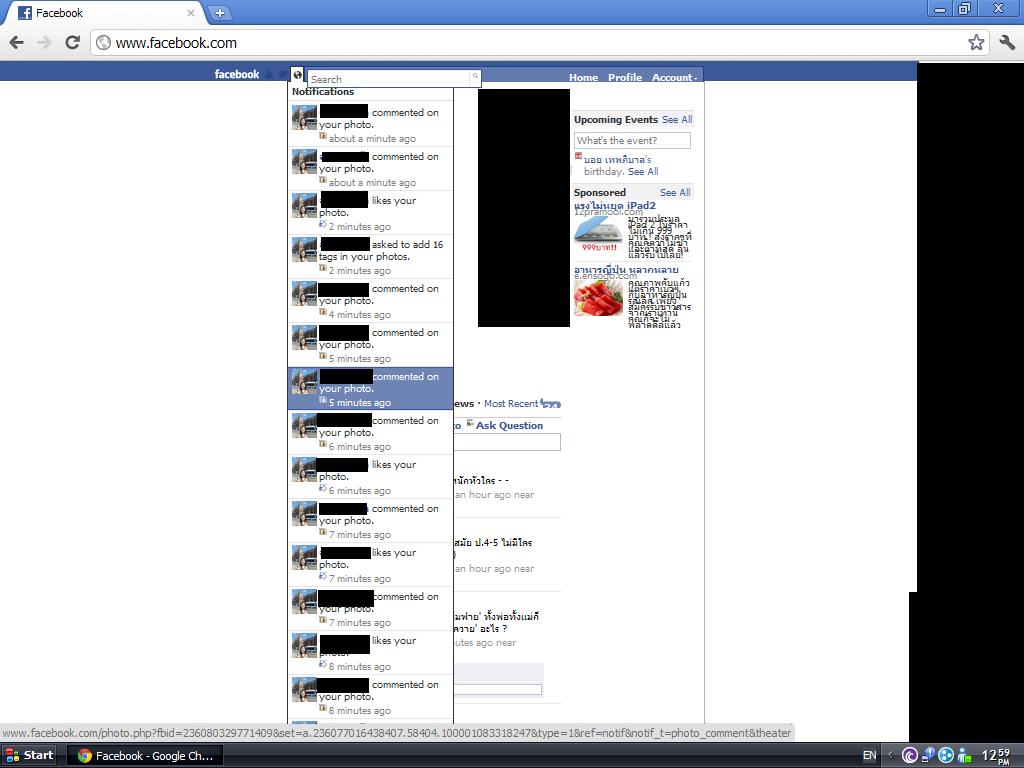Image resolution: width=1024 pixels, height=768 pixels.
Task: Click the site info globe in address bar
Action: click(103, 42)
